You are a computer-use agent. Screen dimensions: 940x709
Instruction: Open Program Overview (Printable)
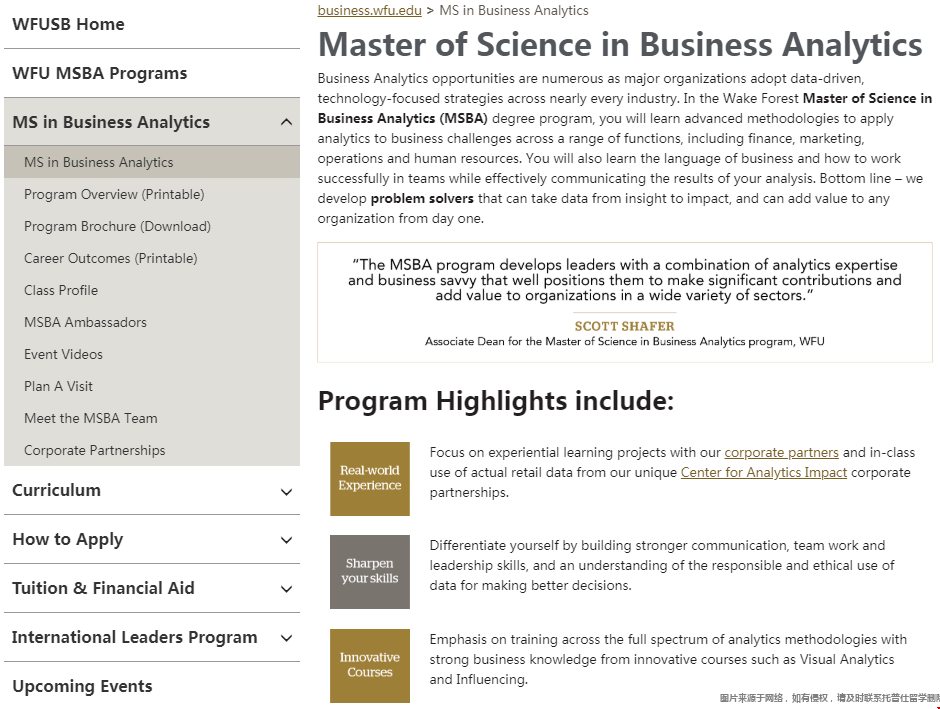click(114, 194)
